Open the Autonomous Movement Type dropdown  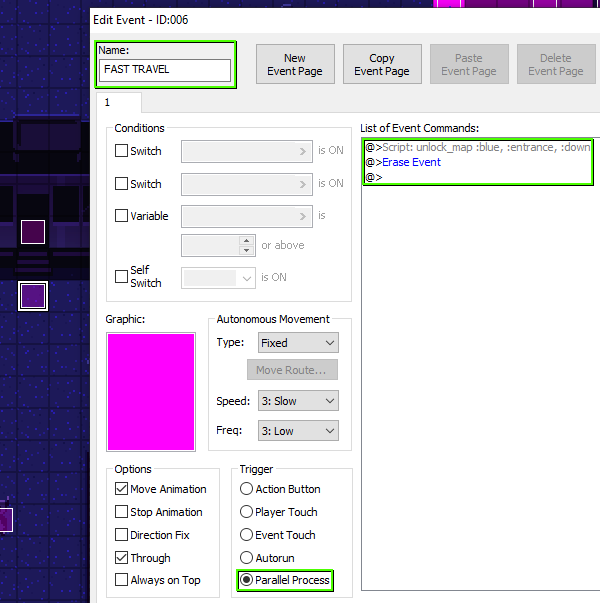297,343
